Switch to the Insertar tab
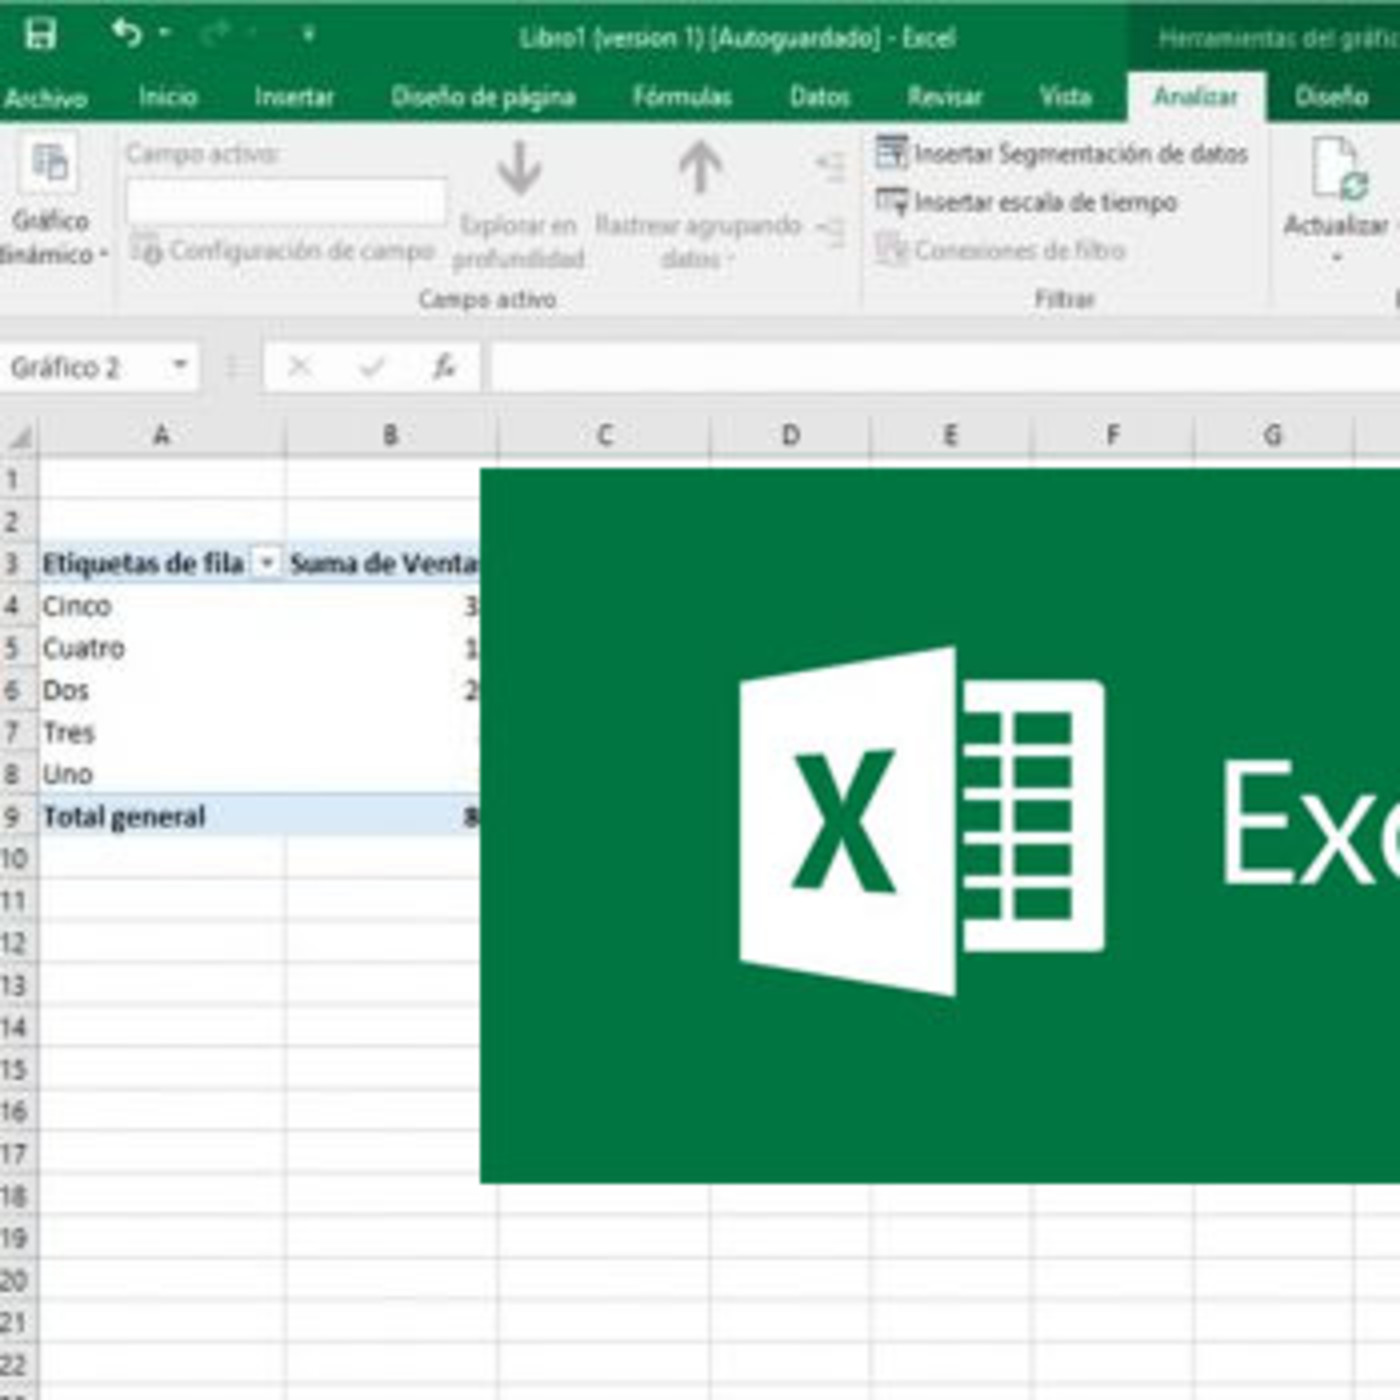 pos(293,96)
